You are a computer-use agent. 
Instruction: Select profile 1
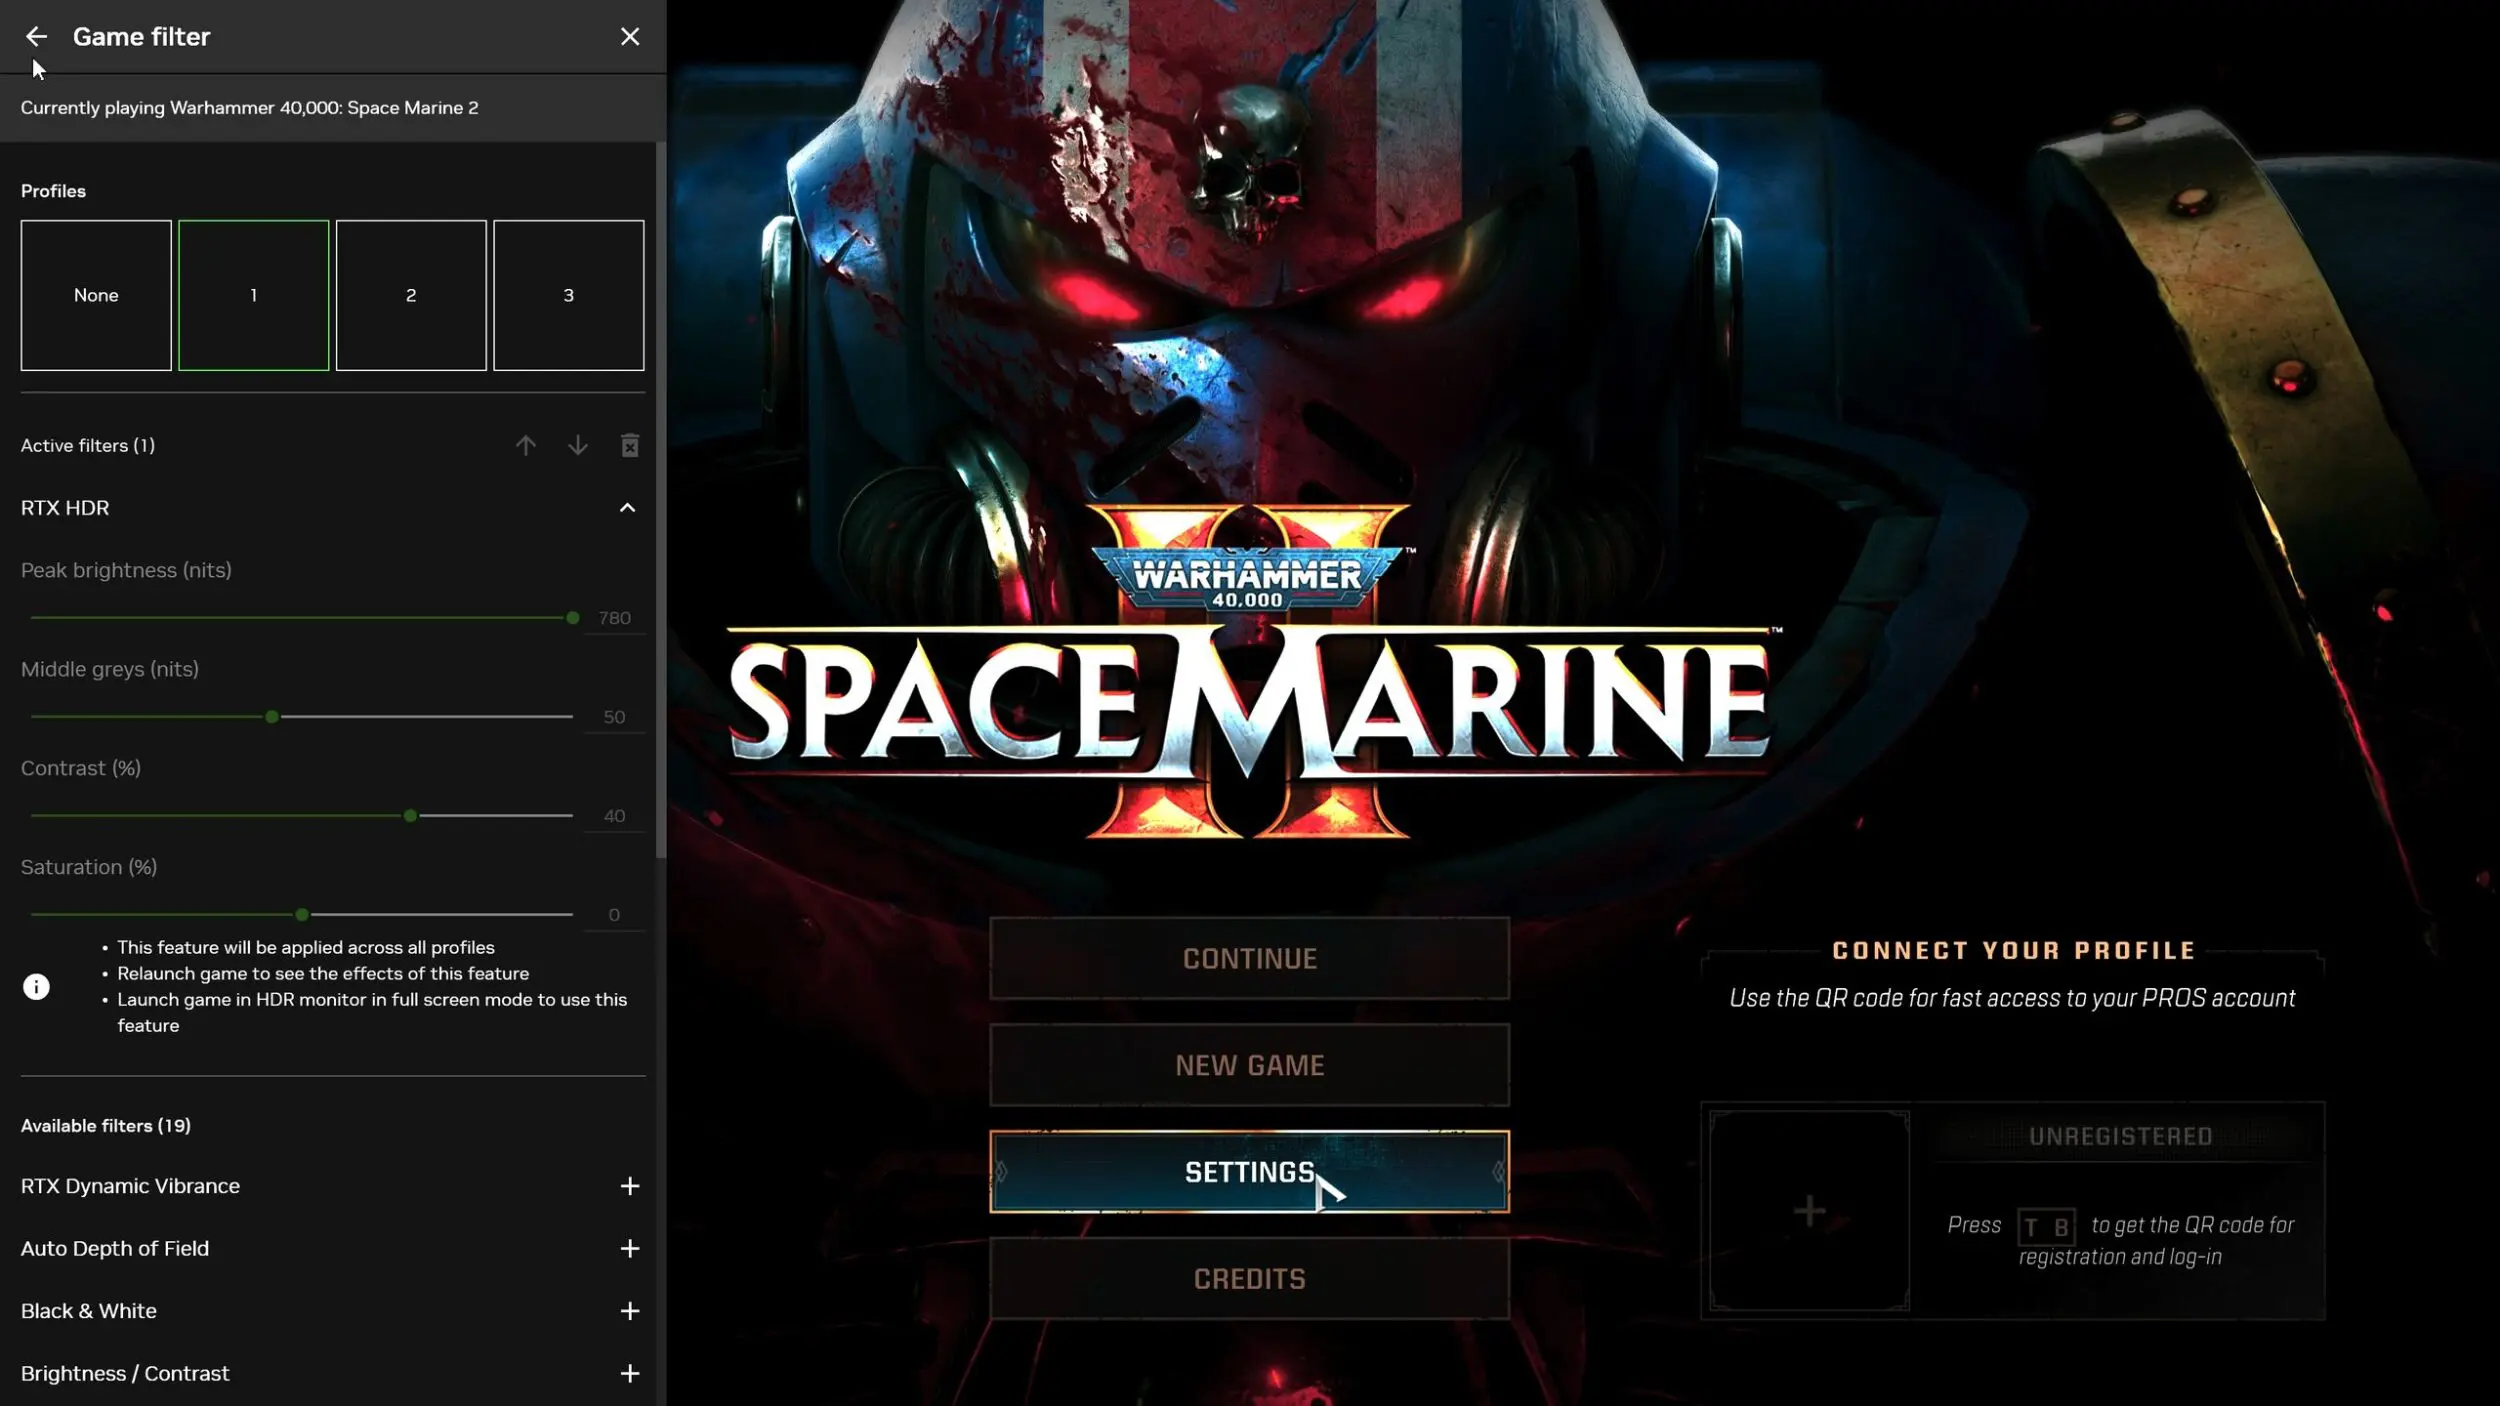click(254, 295)
